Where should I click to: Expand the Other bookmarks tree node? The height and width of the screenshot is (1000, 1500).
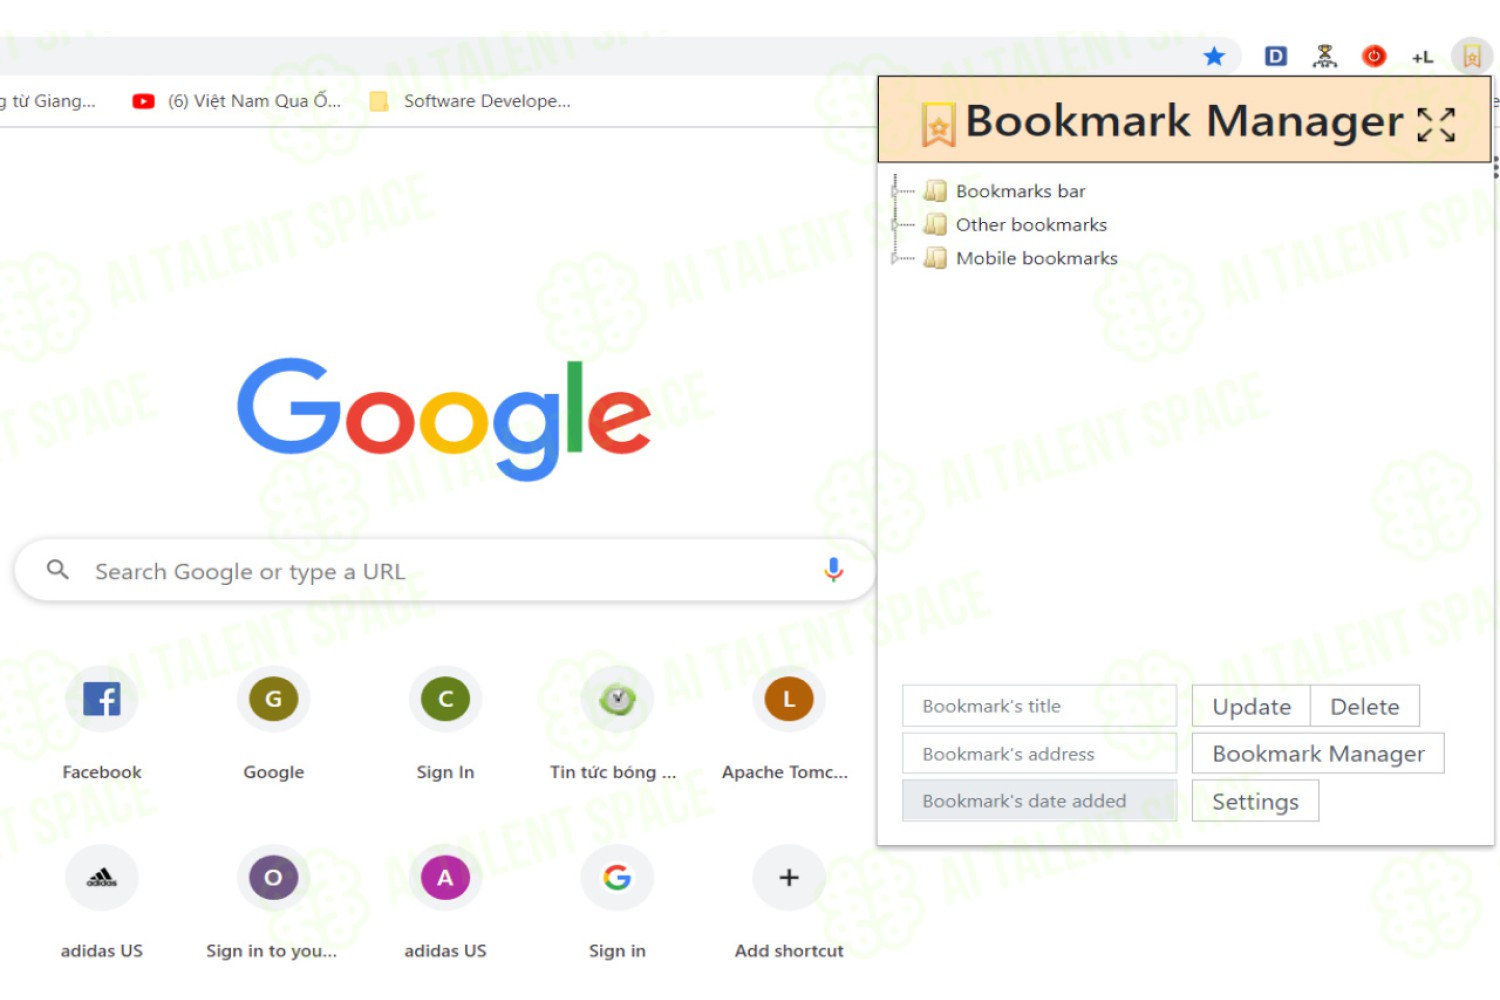click(x=896, y=224)
